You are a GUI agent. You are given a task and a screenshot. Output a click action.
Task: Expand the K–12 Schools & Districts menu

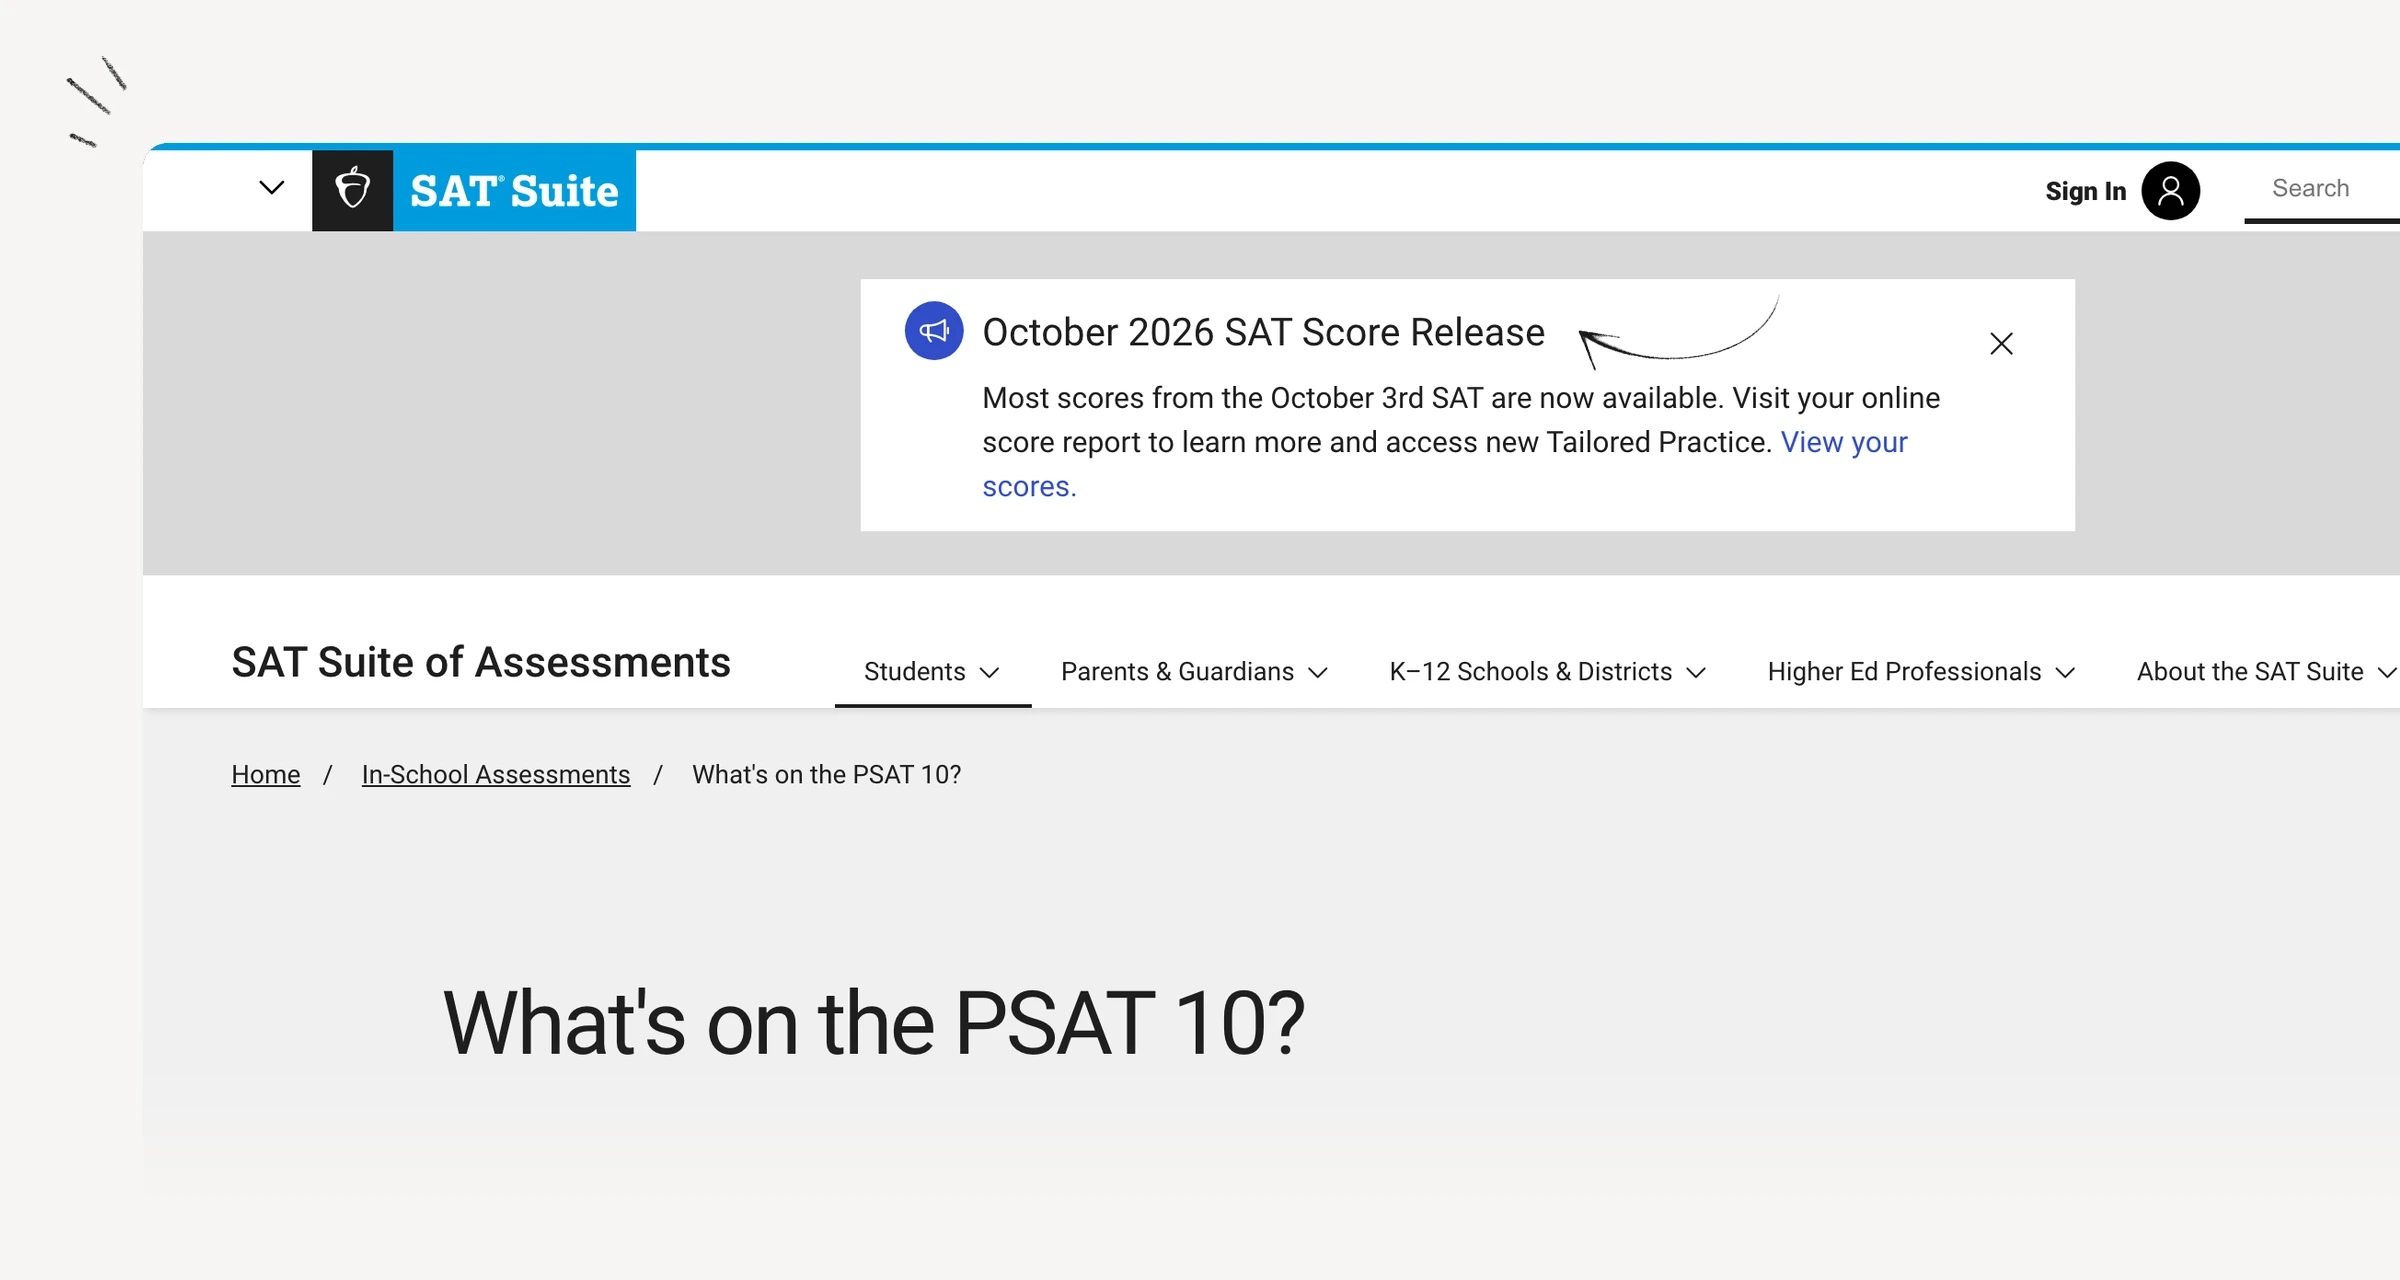1547,672
